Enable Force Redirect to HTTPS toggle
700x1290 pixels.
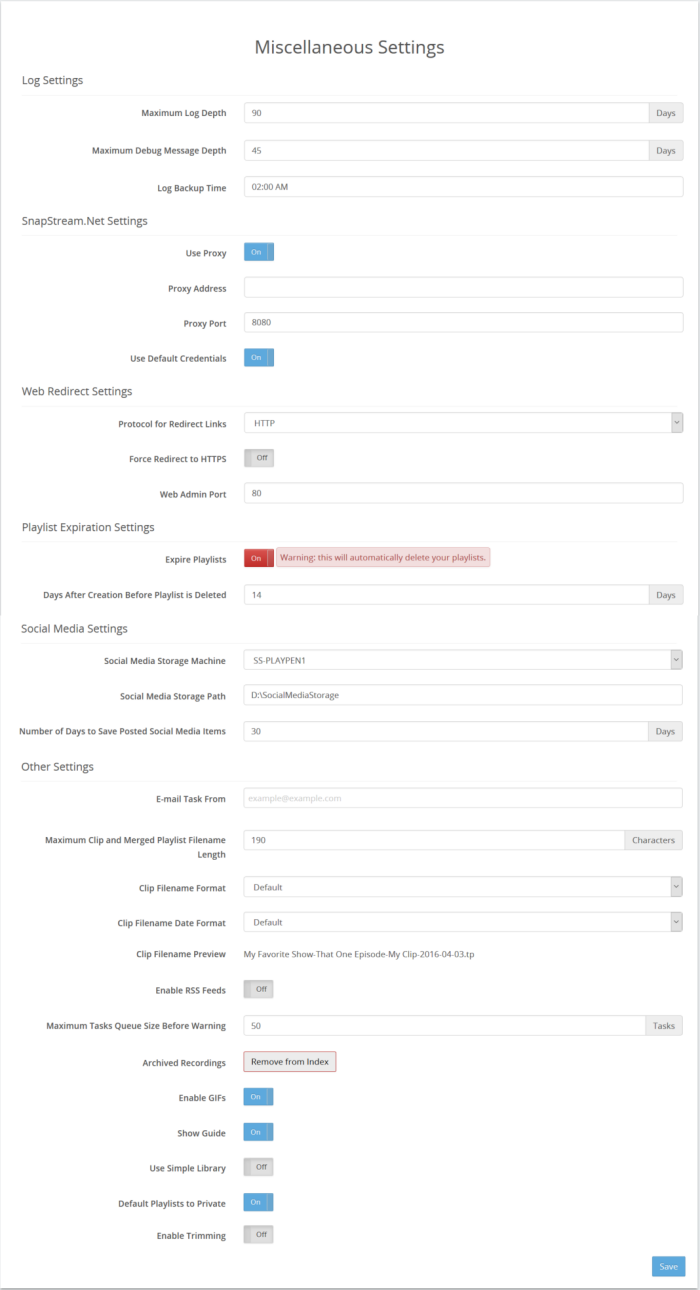tap(258, 458)
